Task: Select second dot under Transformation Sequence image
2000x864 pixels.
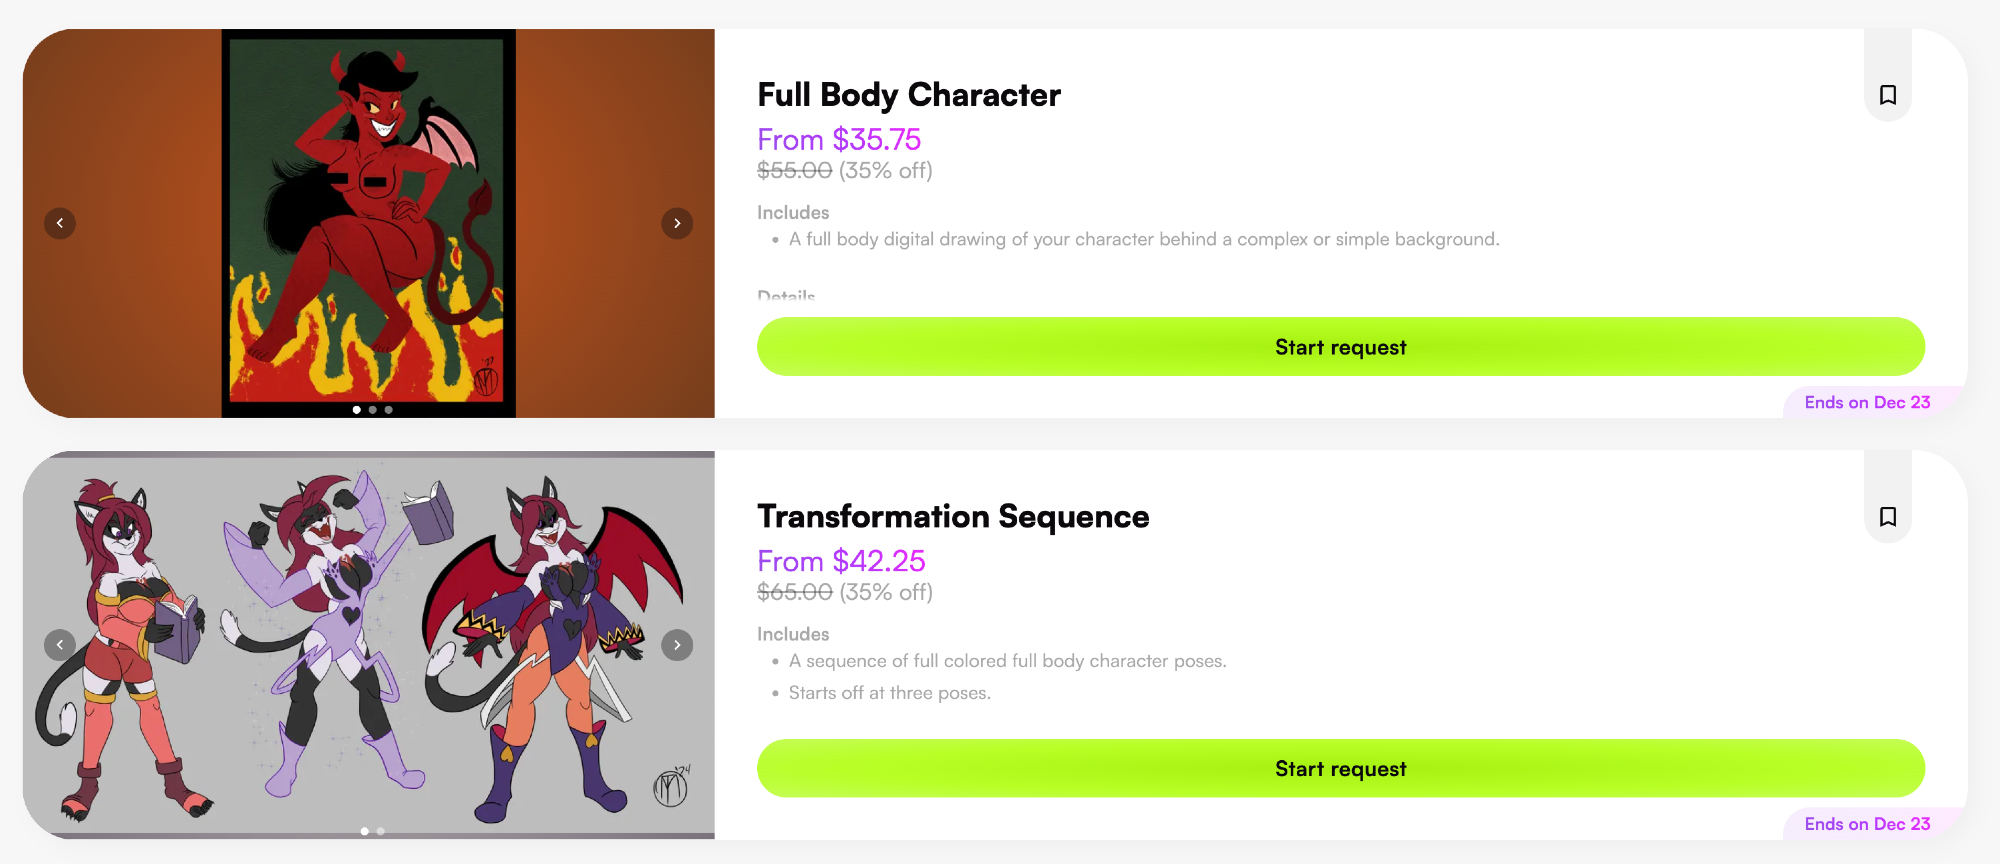Action: 381,831
